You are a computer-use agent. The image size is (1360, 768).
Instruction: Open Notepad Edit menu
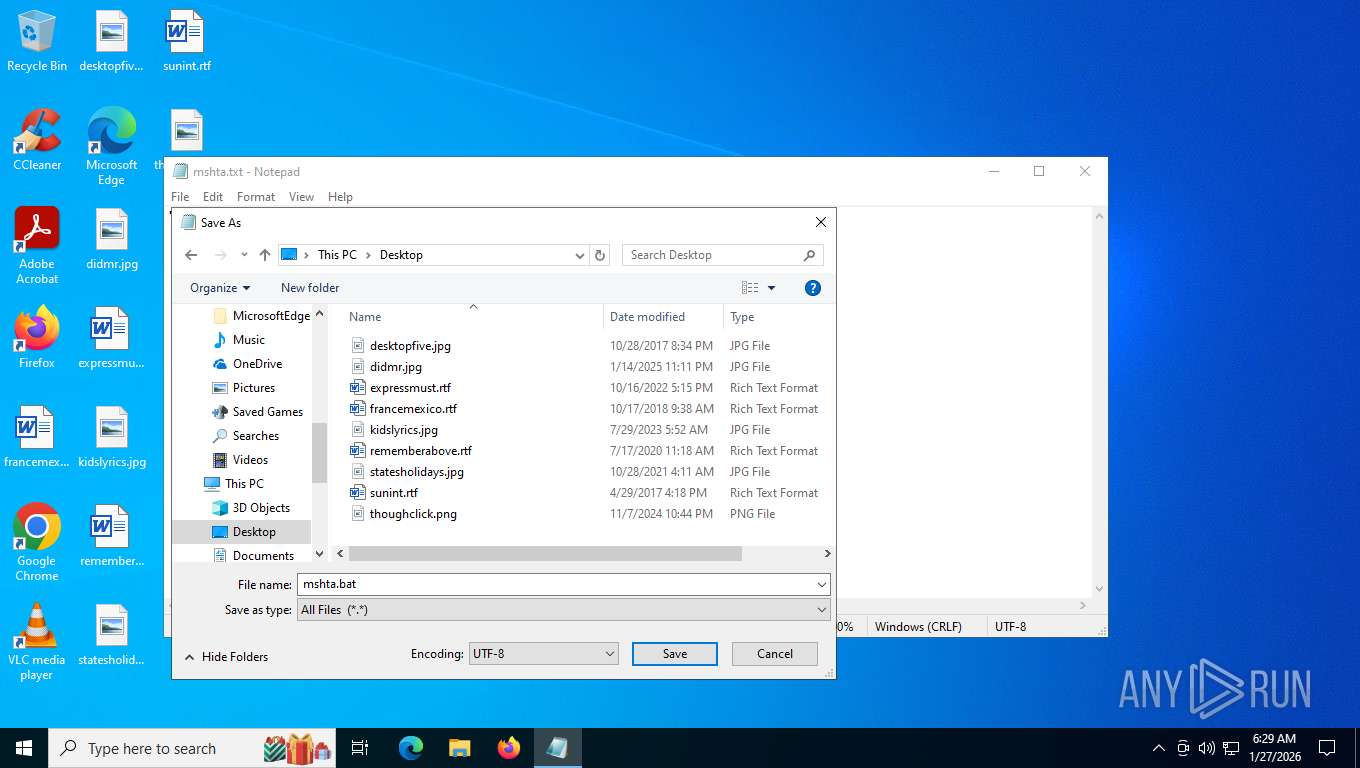[x=213, y=197]
